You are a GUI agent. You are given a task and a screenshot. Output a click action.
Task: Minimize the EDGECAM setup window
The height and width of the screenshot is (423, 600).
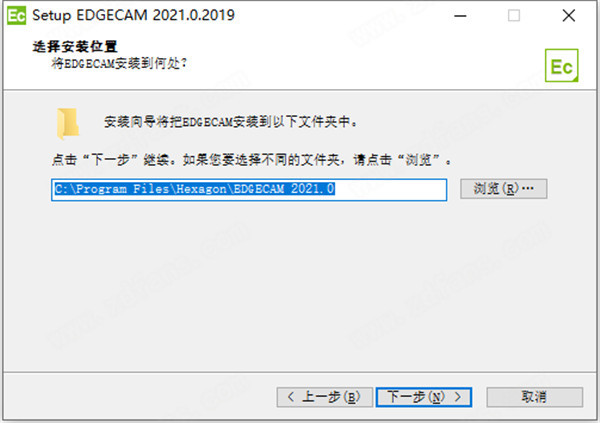[460, 16]
